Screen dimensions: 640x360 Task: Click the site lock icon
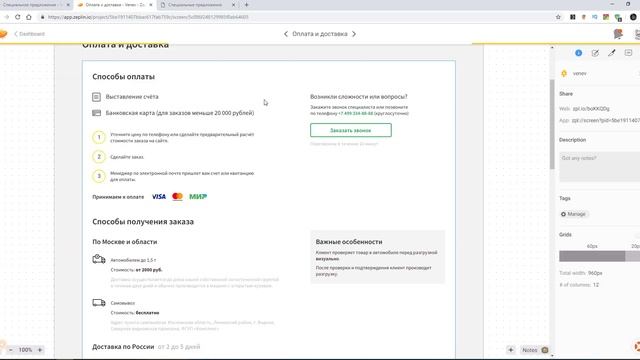[42, 17]
